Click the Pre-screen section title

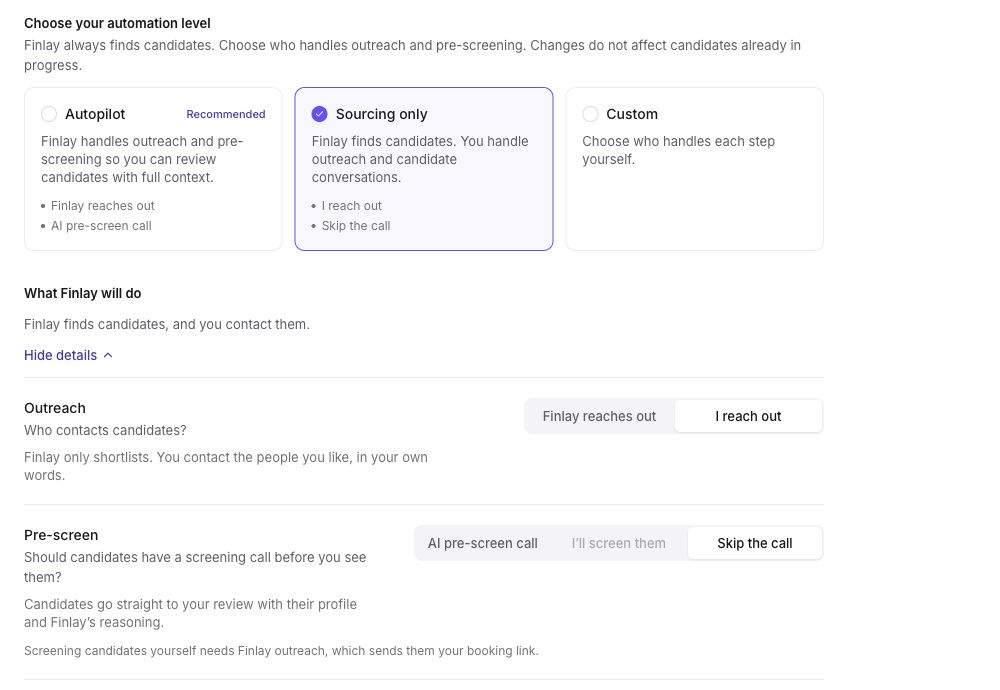[61, 535]
